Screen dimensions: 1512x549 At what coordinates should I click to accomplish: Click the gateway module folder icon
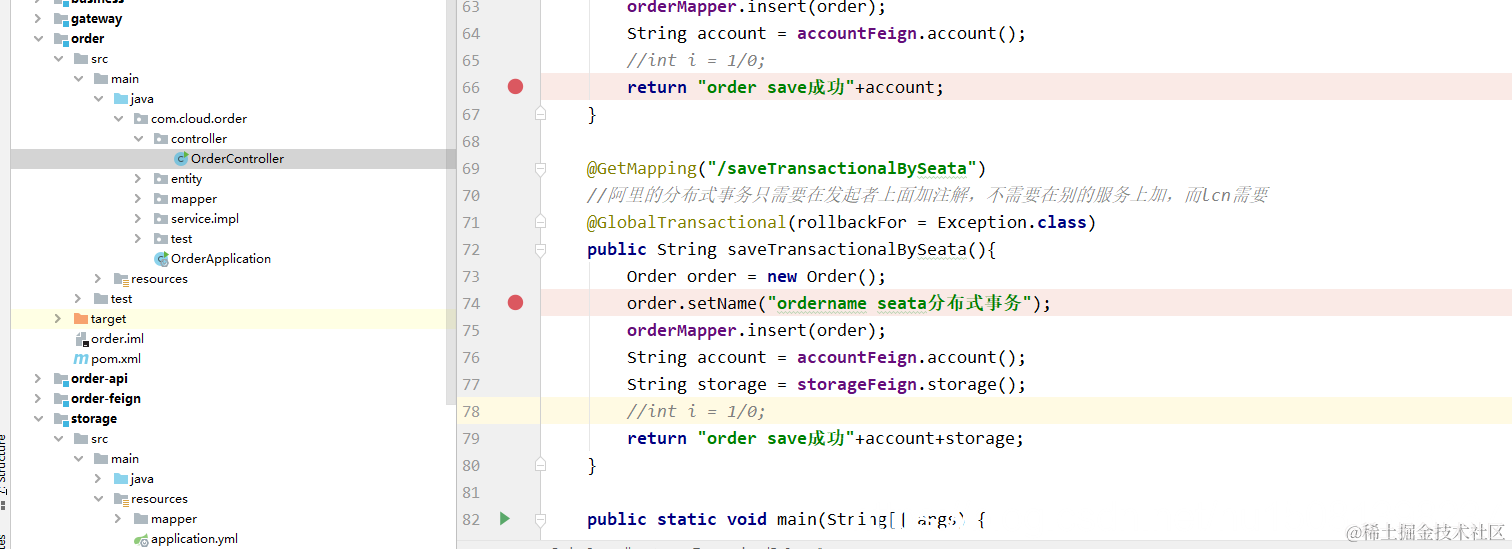[61, 18]
